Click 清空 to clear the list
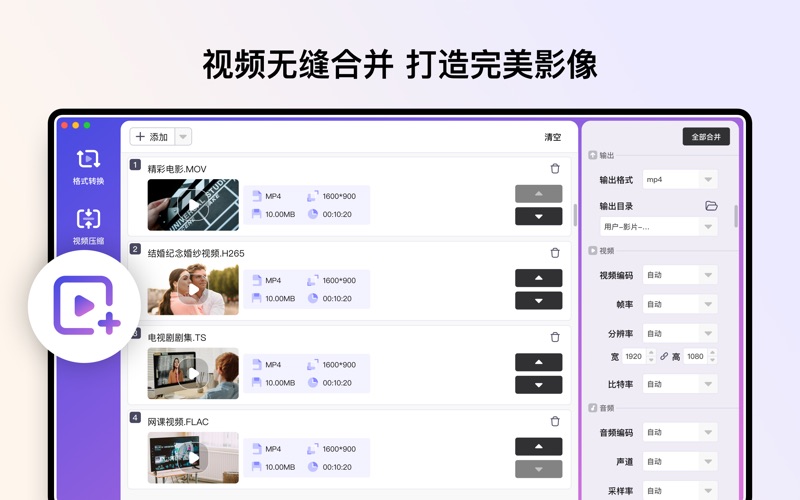800x500 pixels. coord(553,137)
